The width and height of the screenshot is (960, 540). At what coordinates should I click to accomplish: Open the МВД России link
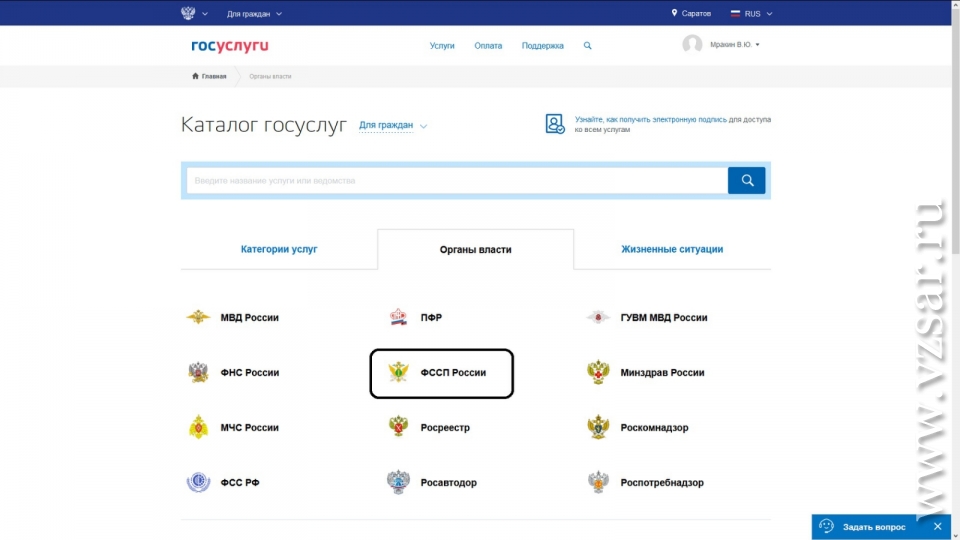point(250,317)
